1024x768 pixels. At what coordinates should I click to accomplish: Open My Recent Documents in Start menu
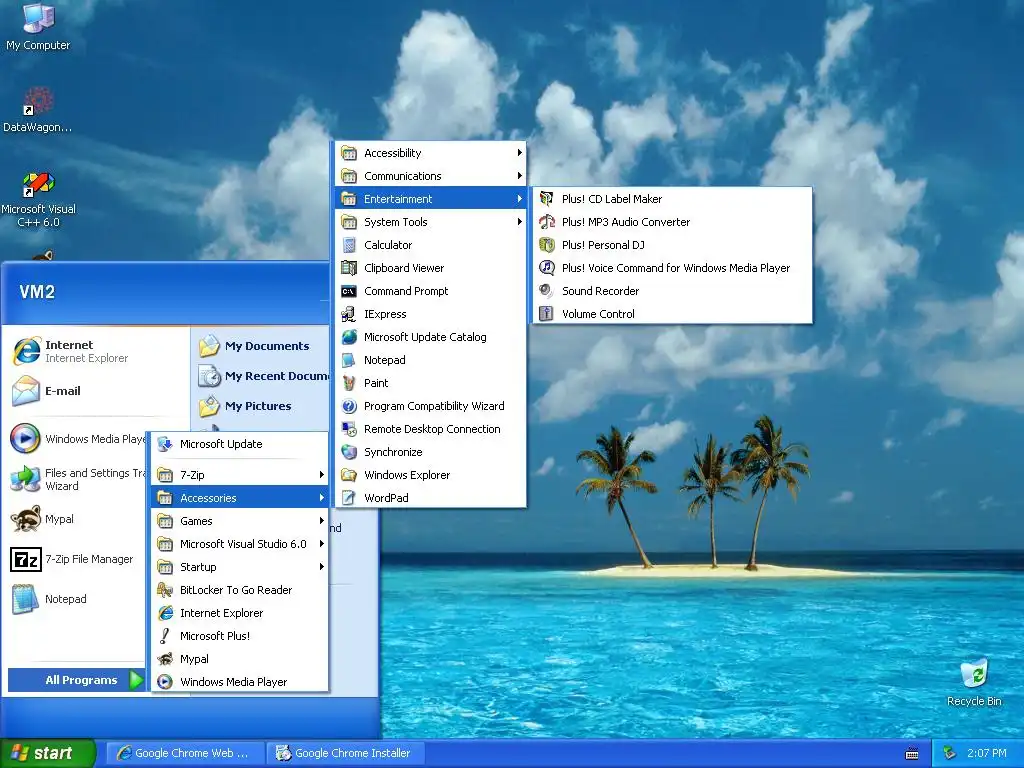(x=262, y=376)
